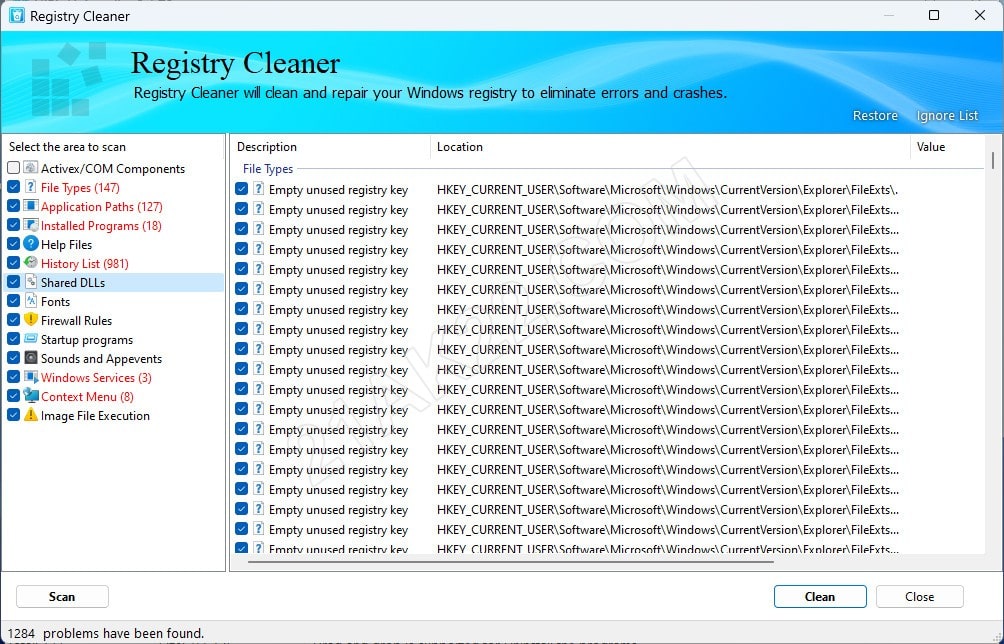The width and height of the screenshot is (1004, 644).
Task: Click the Clean button
Action: 820,597
